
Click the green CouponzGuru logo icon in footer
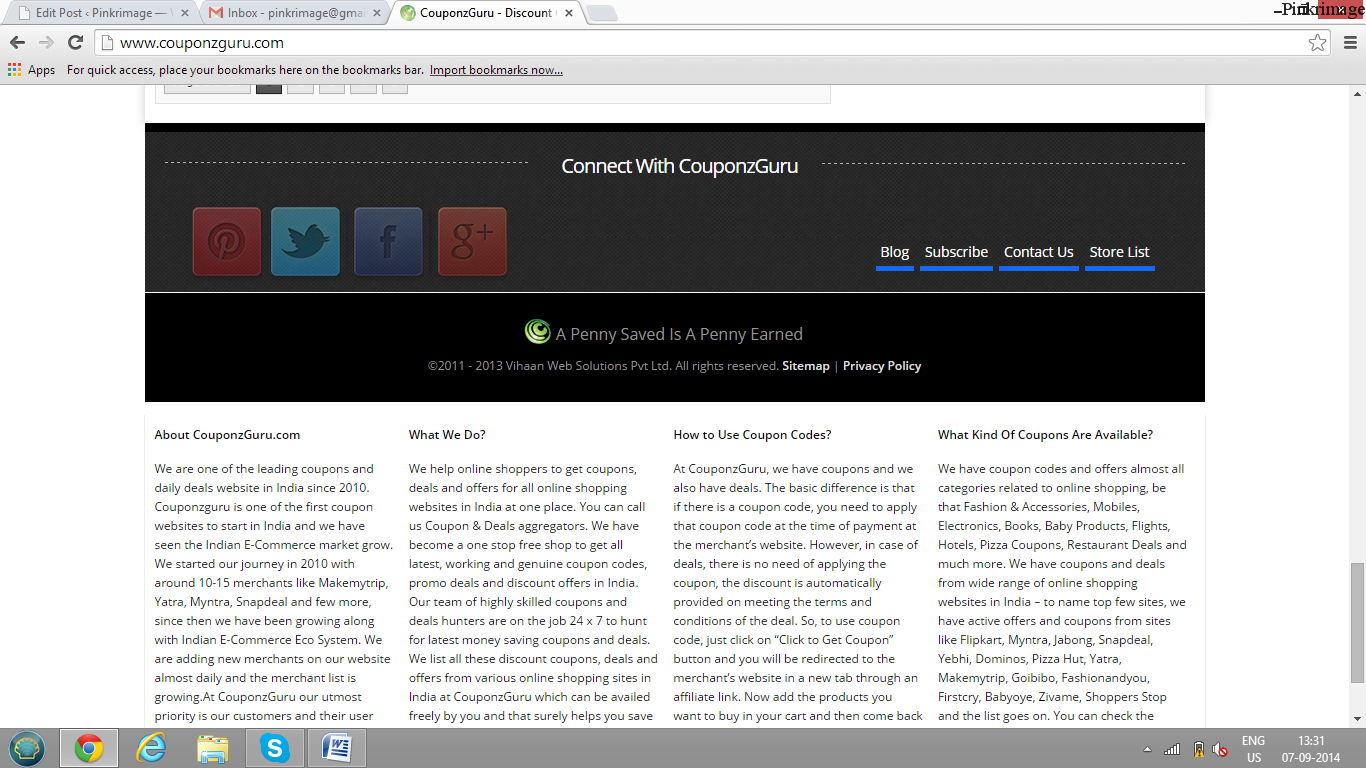(537, 331)
